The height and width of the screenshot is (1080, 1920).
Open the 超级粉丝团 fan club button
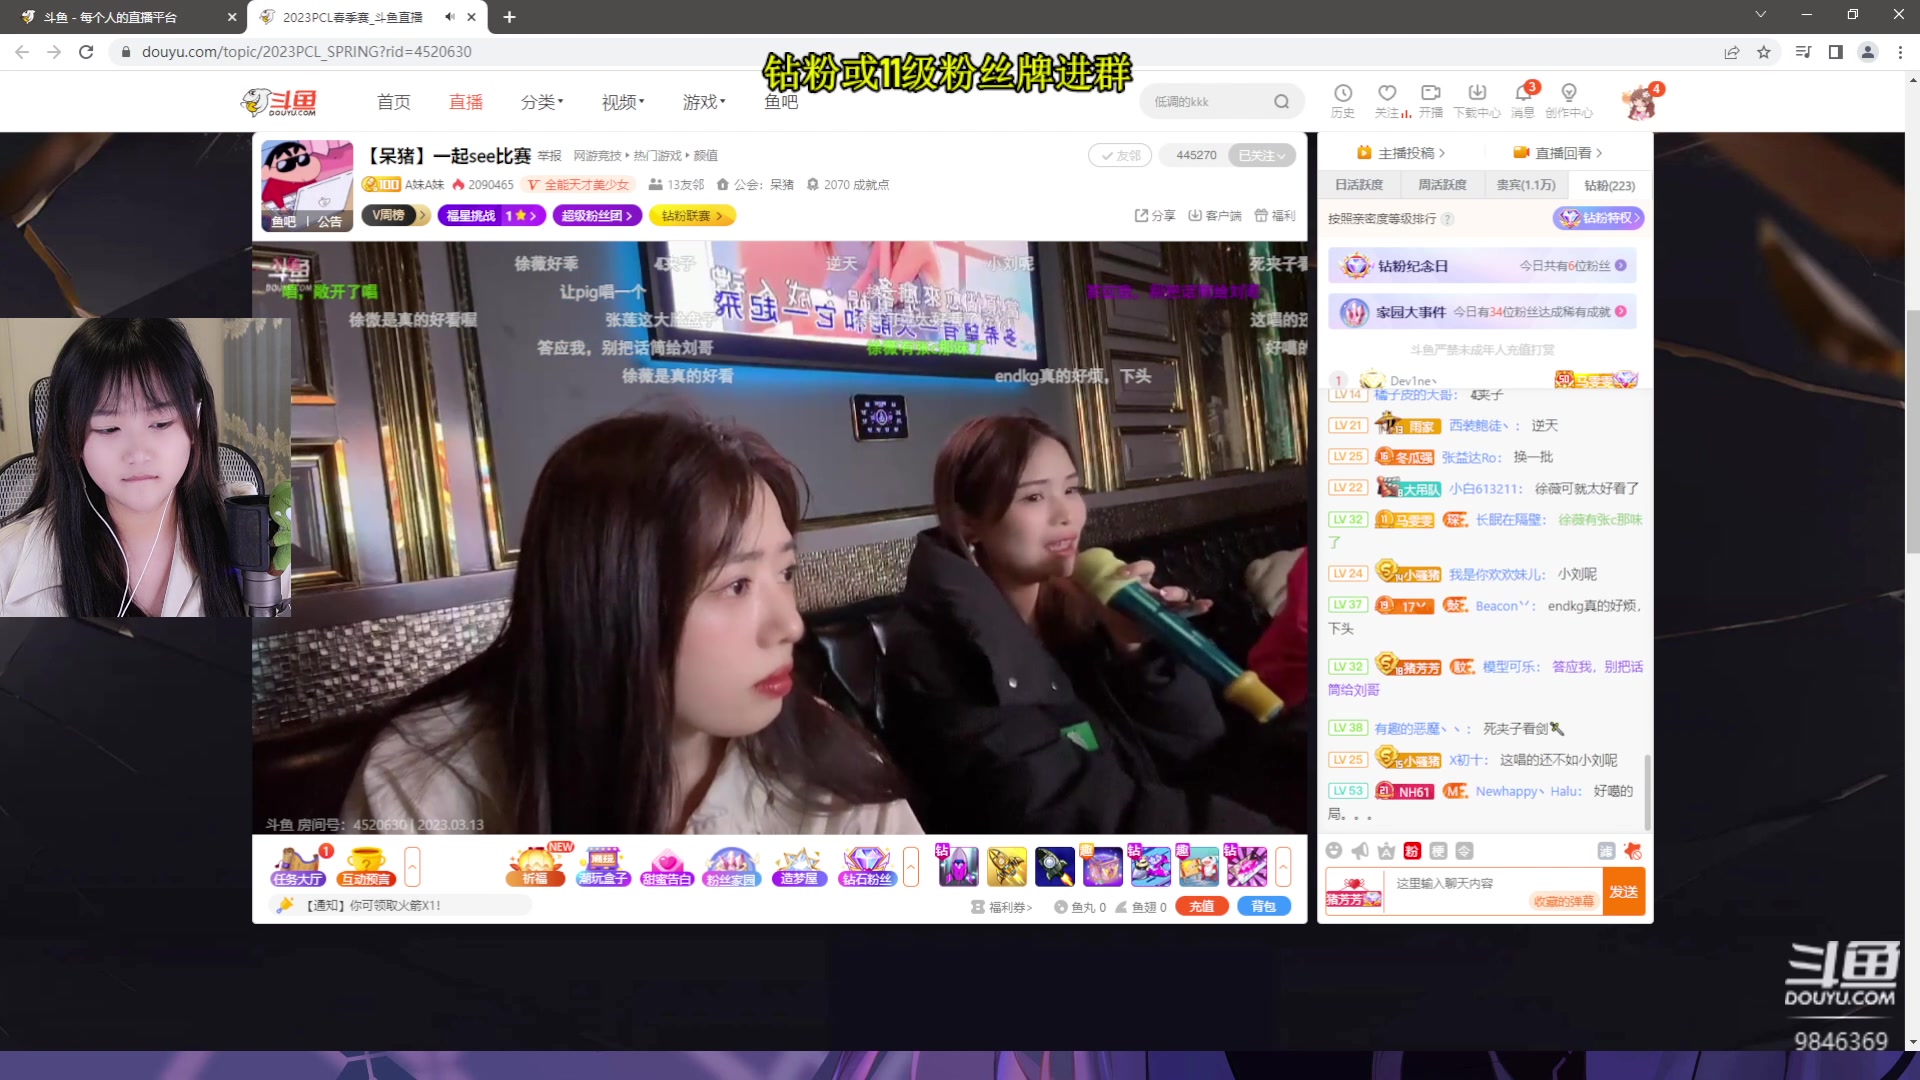pyautogui.click(x=598, y=215)
